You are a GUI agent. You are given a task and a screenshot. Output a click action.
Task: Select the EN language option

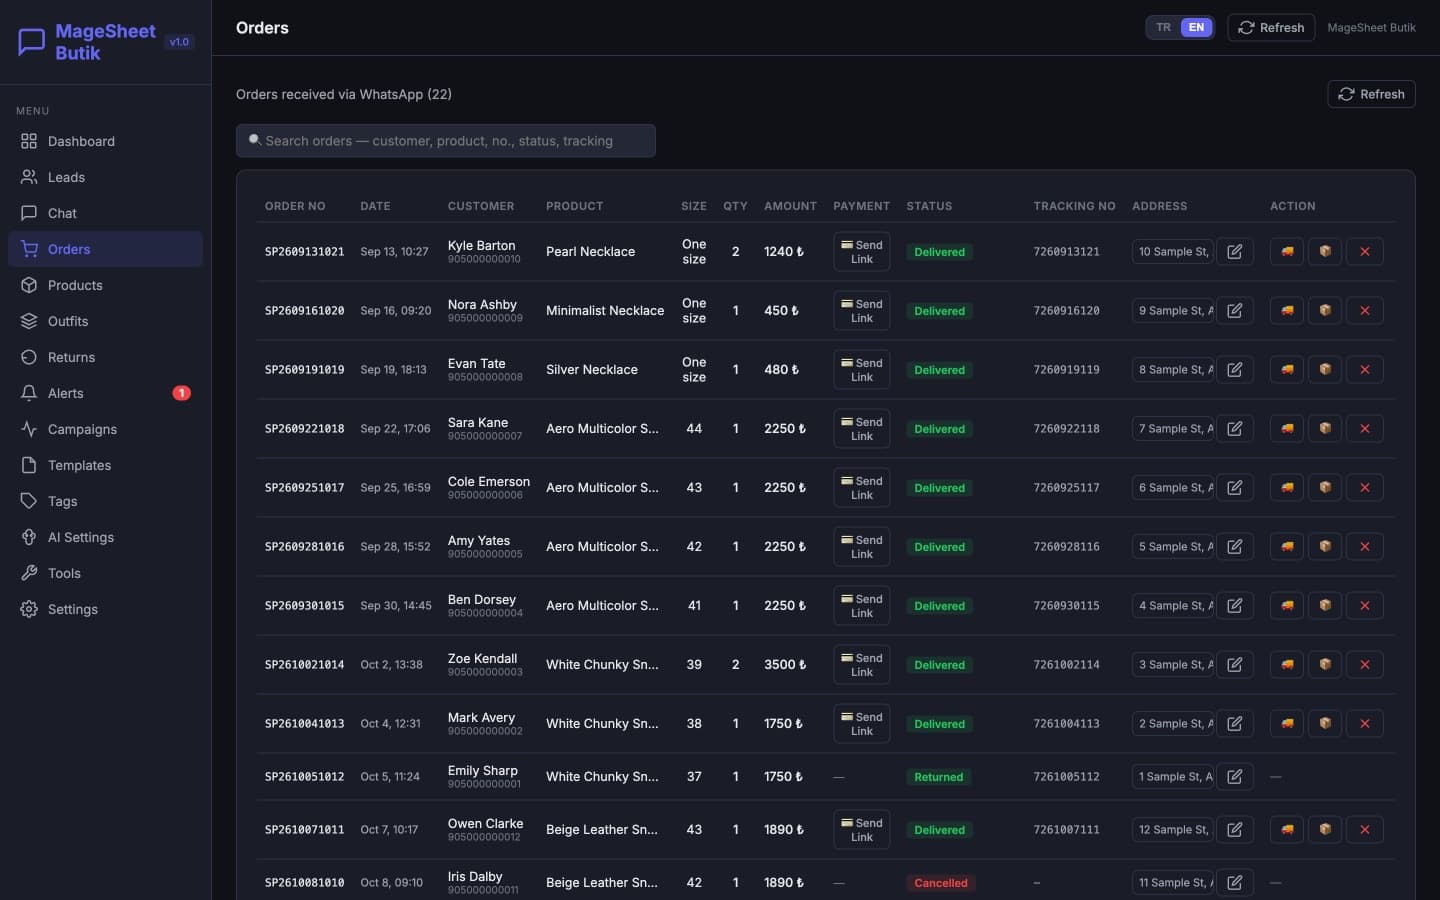[x=1196, y=28]
